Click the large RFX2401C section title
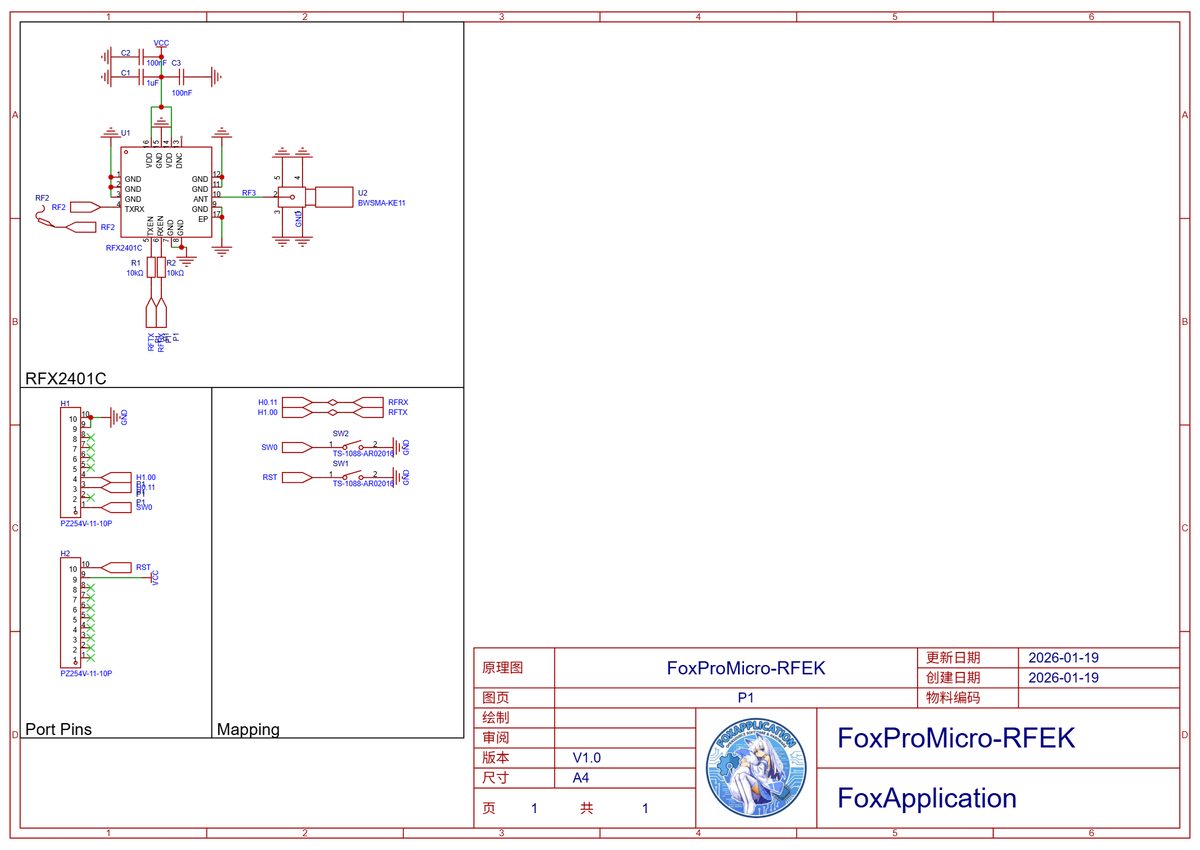Viewport: 1200px width, 850px height. pos(65,379)
